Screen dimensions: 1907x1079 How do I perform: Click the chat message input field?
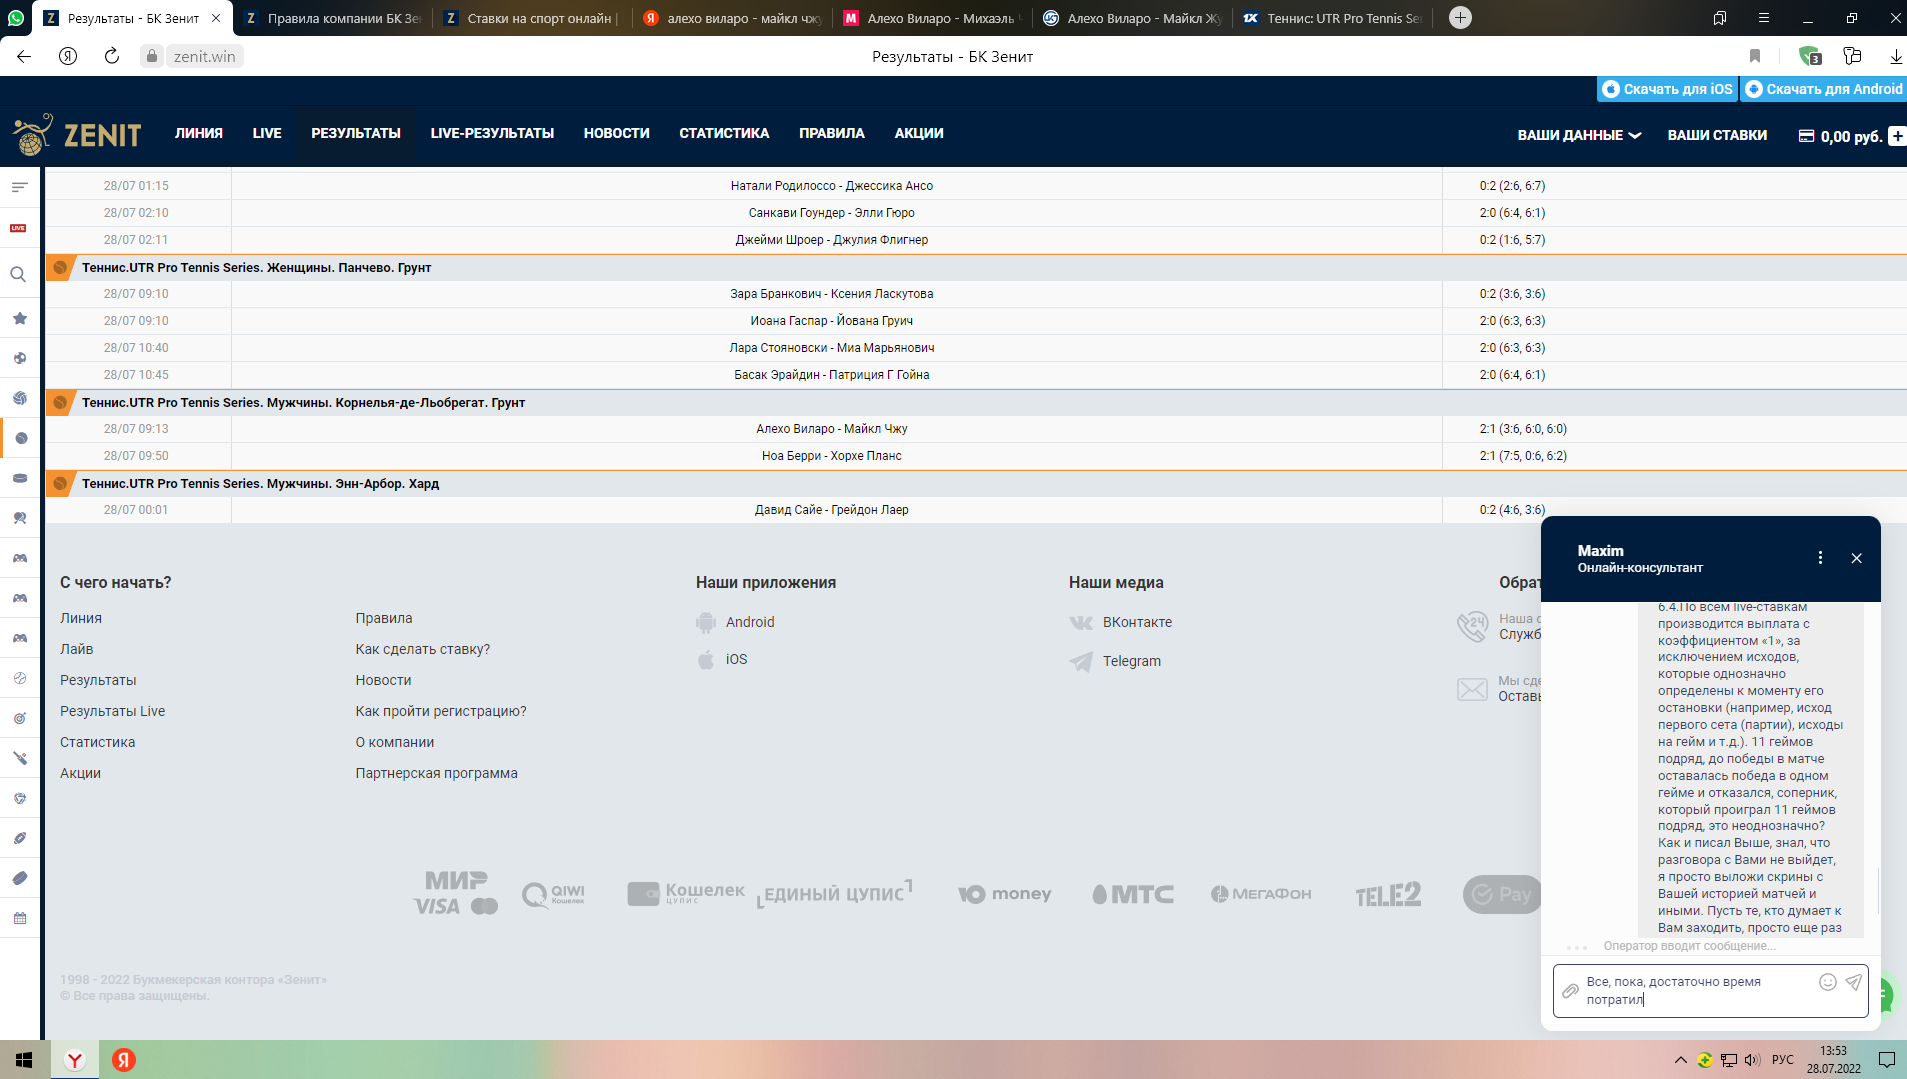pyautogui.click(x=1696, y=990)
